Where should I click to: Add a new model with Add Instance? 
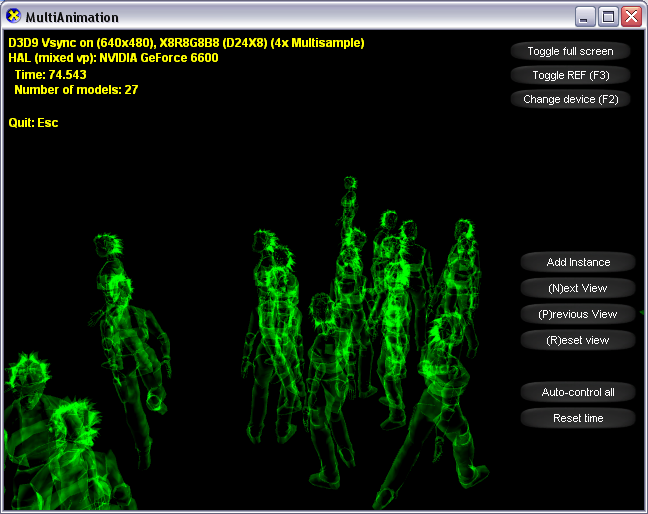[578, 262]
